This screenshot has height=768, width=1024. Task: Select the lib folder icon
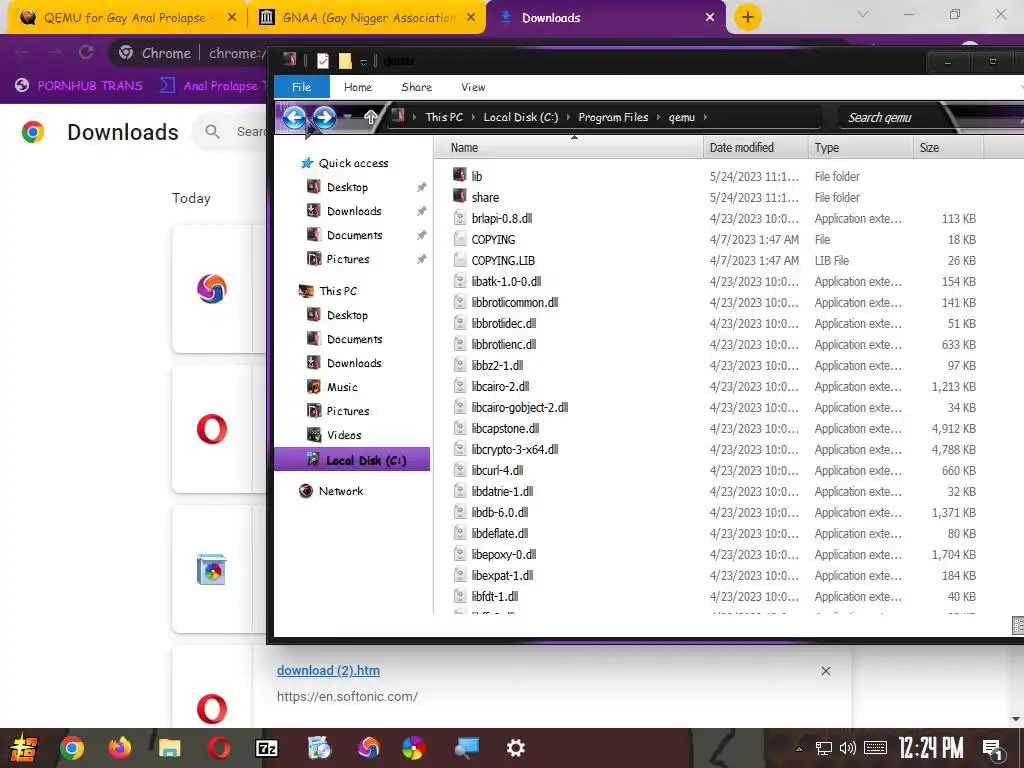coord(460,175)
